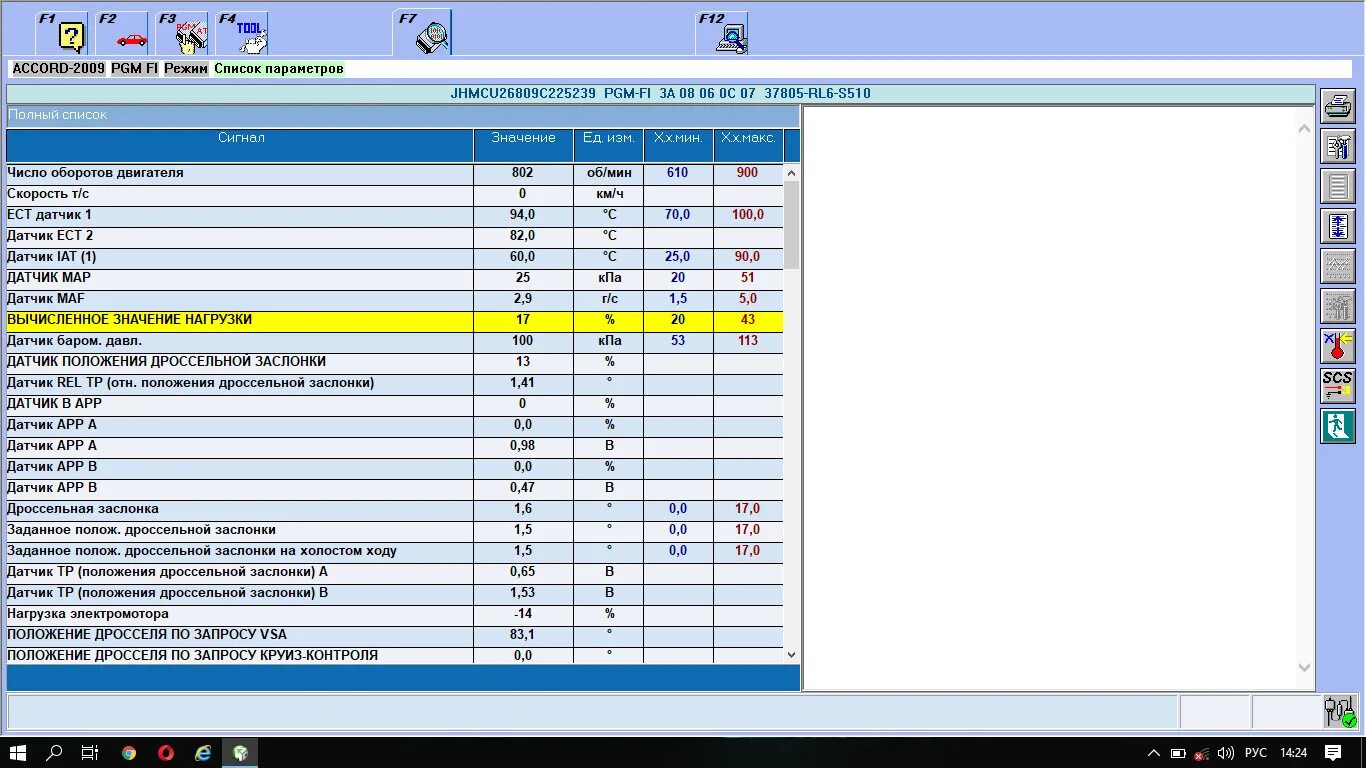Image resolution: width=1366 pixels, height=768 pixels.
Task: Open the settings tools icon on right sidebar
Action: [1338, 145]
